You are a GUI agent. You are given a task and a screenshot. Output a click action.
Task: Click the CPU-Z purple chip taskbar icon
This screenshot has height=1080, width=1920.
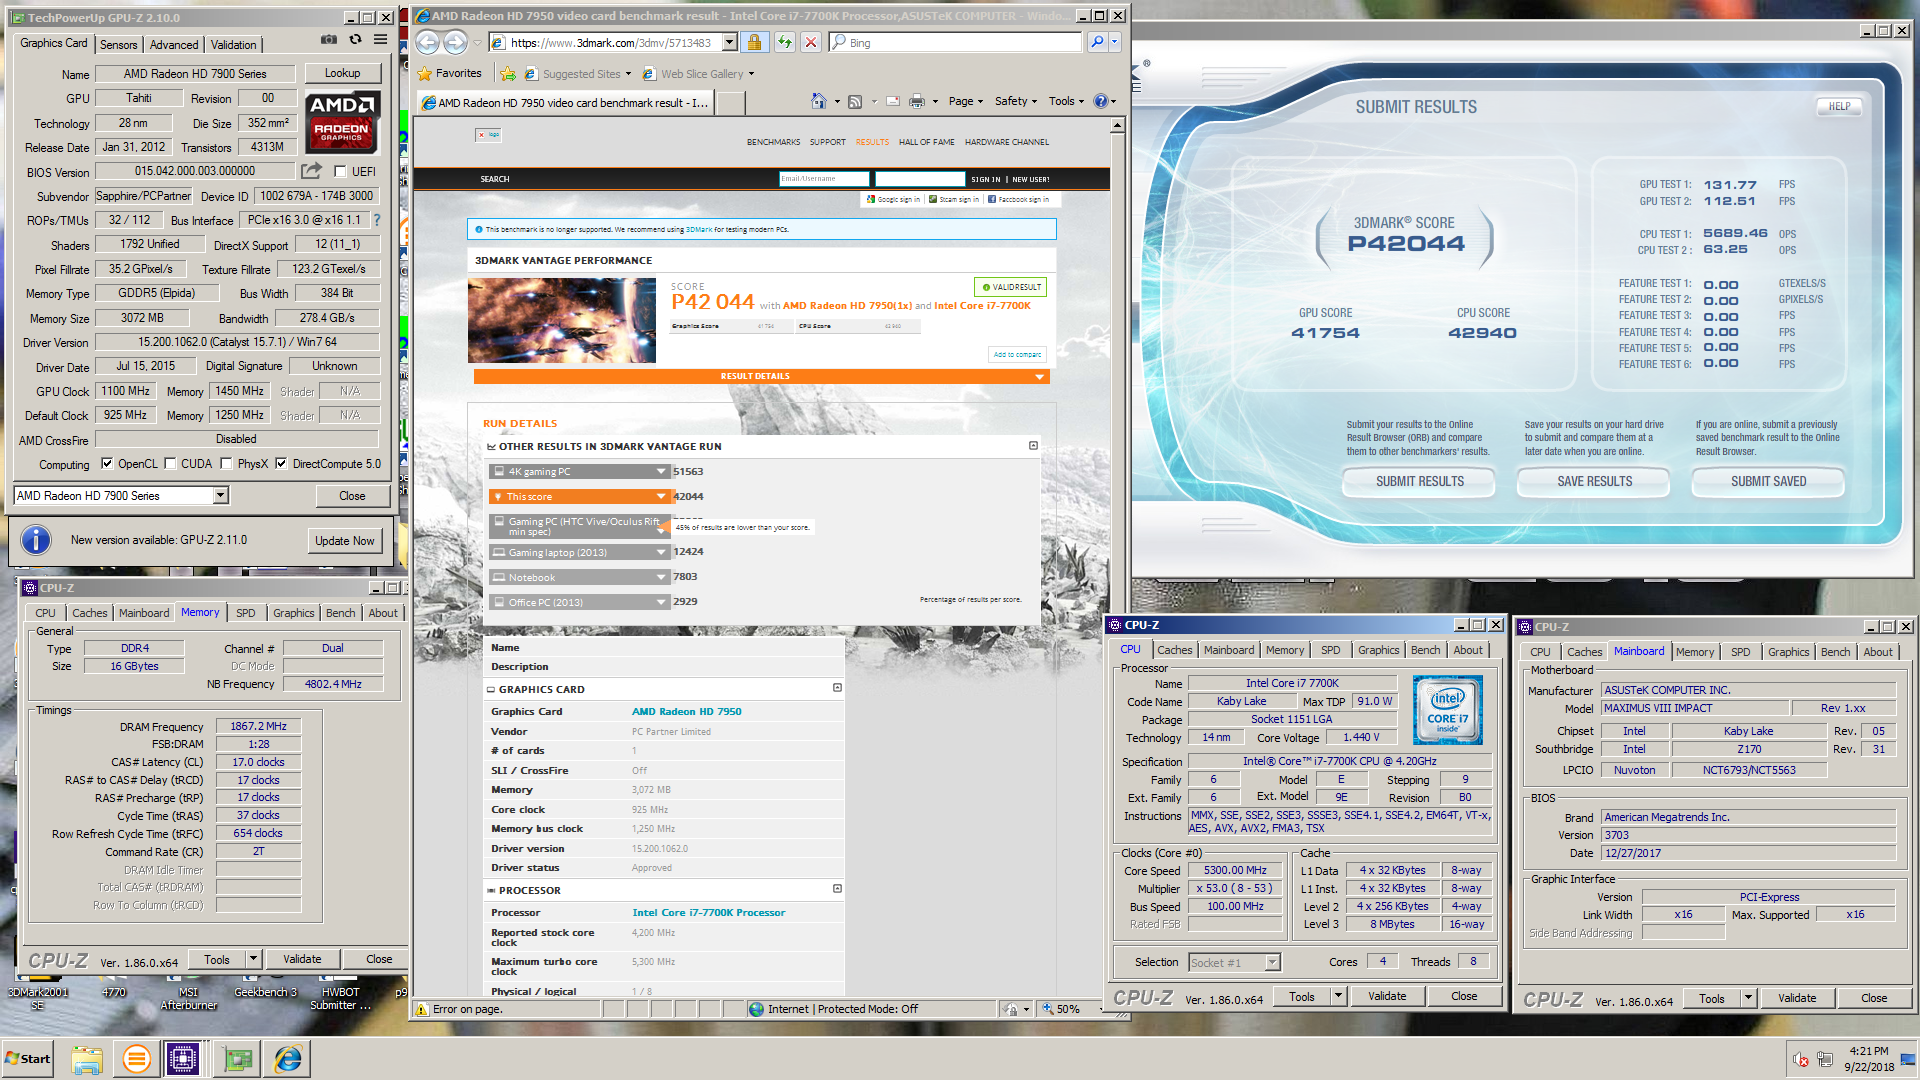point(184,1058)
